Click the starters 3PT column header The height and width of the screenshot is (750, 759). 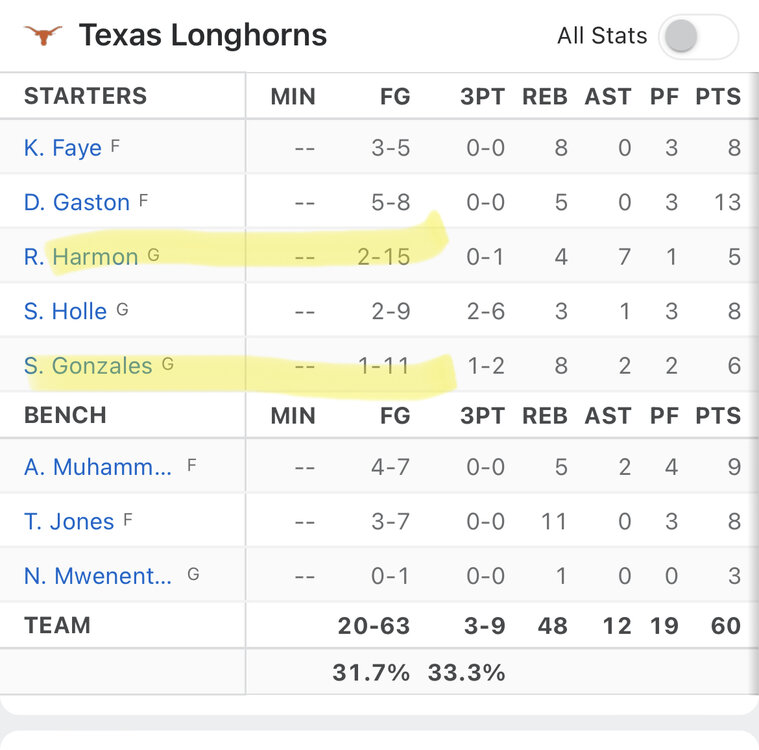(483, 97)
